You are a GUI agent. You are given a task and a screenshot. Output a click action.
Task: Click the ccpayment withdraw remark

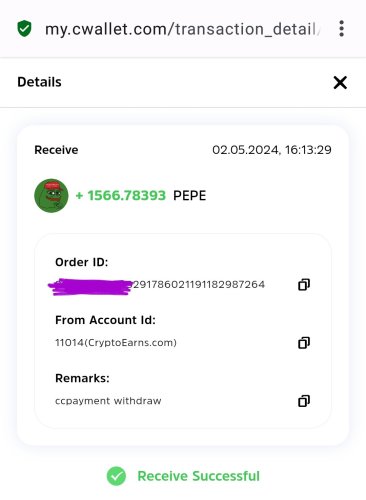(108, 401)
